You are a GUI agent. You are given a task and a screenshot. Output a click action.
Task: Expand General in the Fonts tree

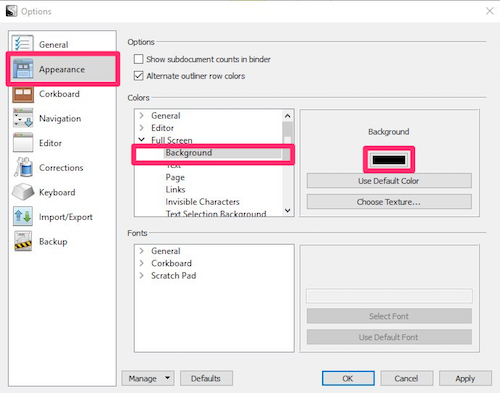coord(142,251)
